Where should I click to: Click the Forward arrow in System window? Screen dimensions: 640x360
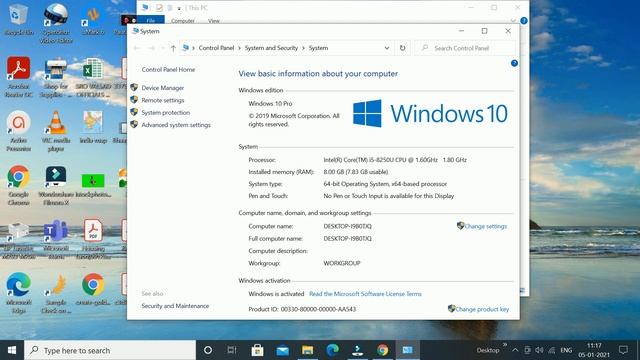151,48
